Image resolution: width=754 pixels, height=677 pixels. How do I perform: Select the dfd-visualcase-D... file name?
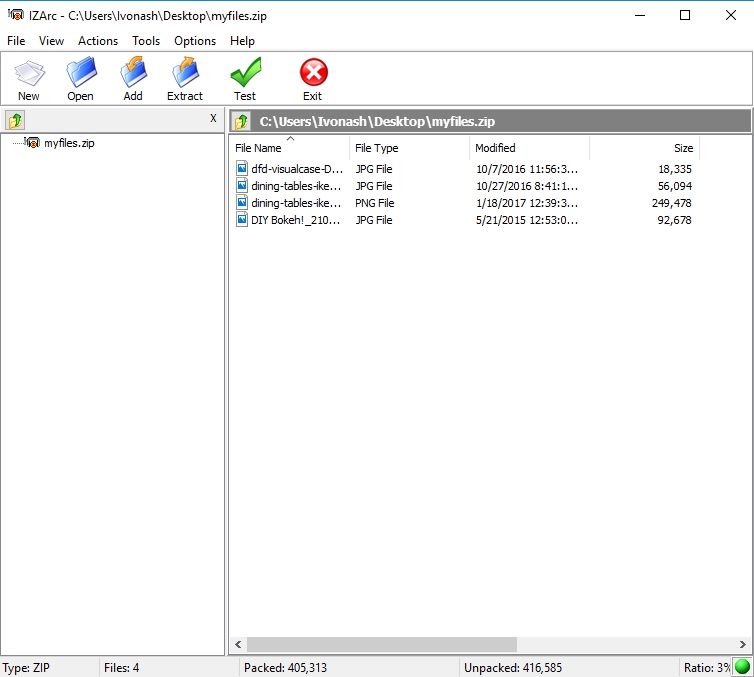(x=297, y=169)
